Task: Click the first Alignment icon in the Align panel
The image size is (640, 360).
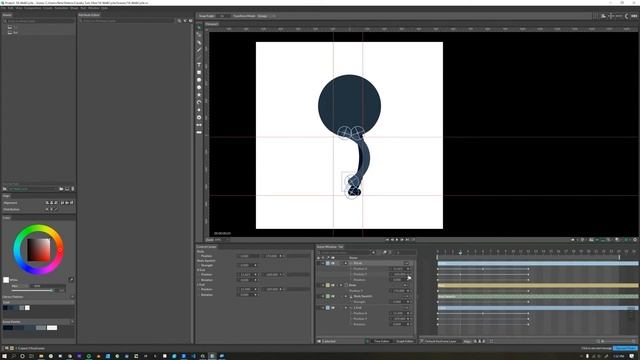Action: (47, 202)
